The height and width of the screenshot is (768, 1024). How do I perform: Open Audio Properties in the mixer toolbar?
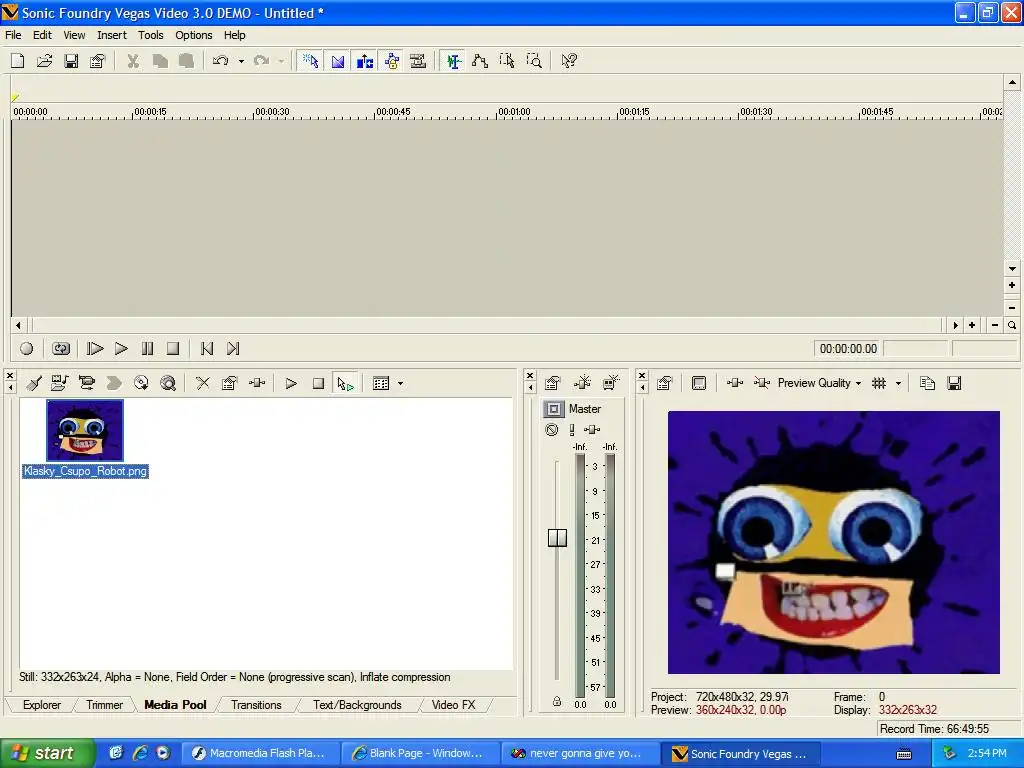pos(552,383)
